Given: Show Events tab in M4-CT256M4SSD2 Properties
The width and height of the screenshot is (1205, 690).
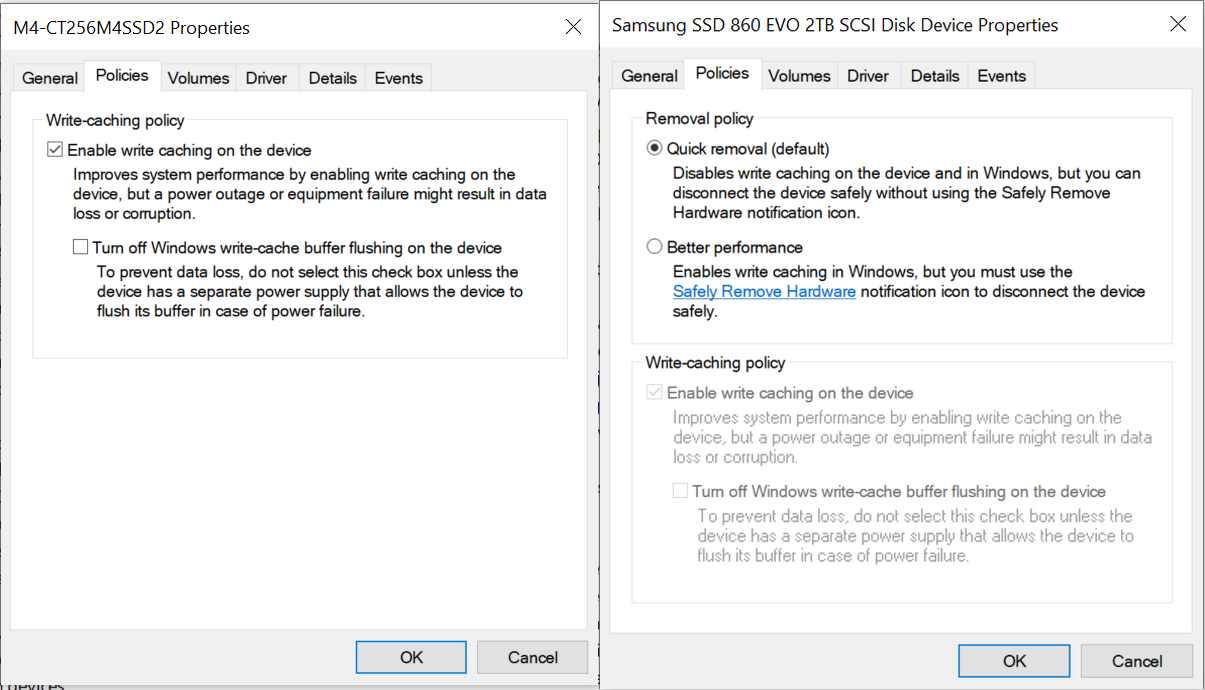Looking at the screenshot, I should click(x=399, y=78).
